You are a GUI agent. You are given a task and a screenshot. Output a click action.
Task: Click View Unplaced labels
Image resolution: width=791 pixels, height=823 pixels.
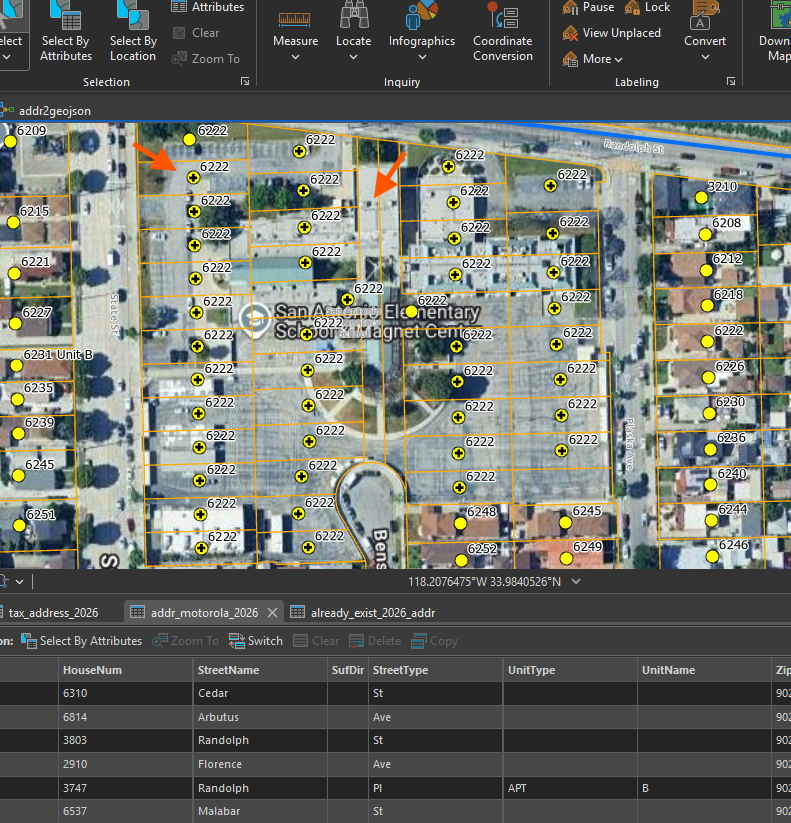pos(611,33)
